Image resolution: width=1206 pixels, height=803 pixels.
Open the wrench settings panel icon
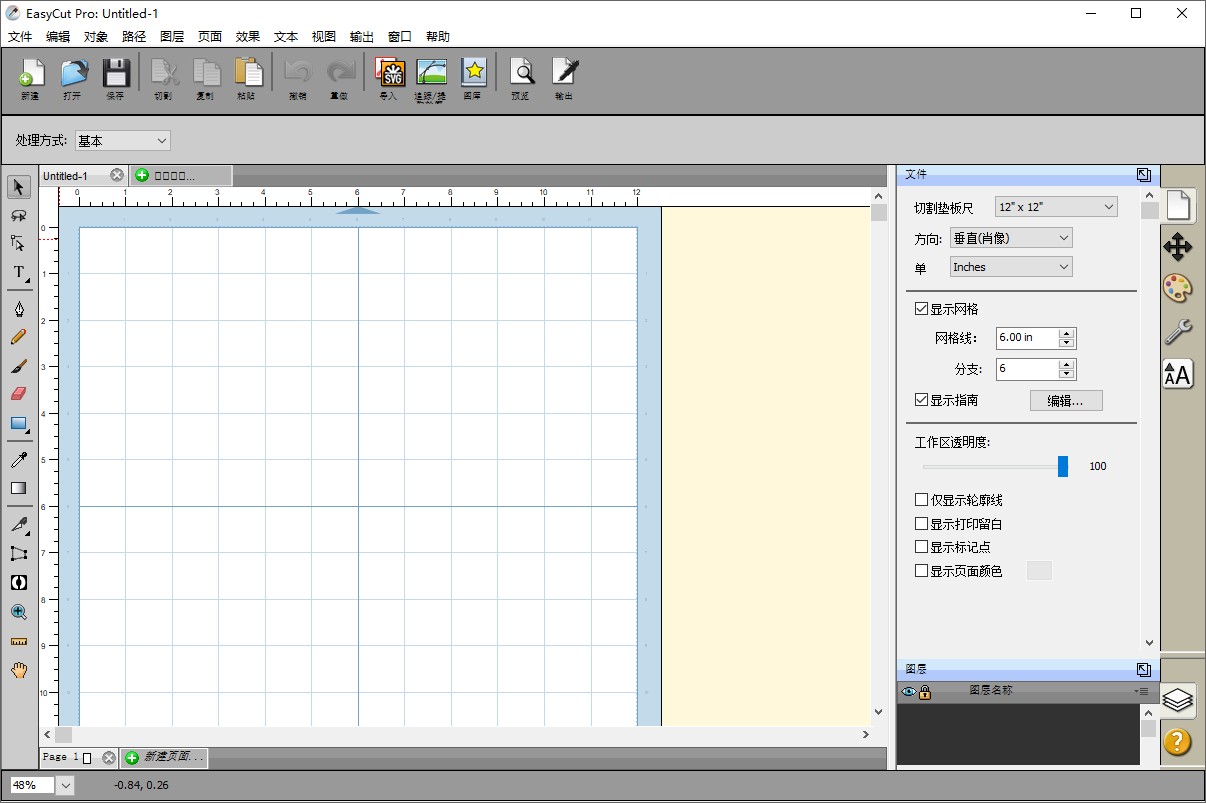[x=1178, y=331]
